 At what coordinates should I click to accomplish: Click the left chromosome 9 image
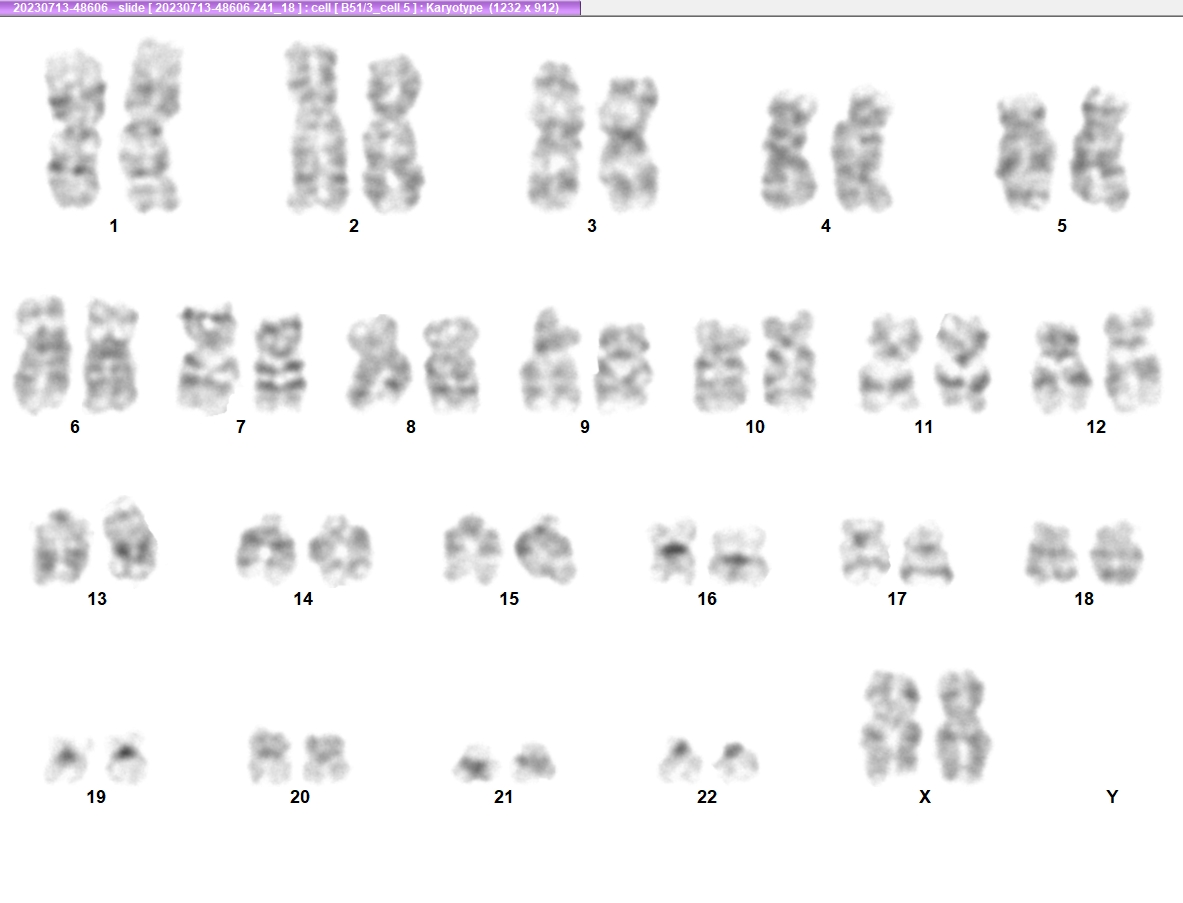coord(549,360)
